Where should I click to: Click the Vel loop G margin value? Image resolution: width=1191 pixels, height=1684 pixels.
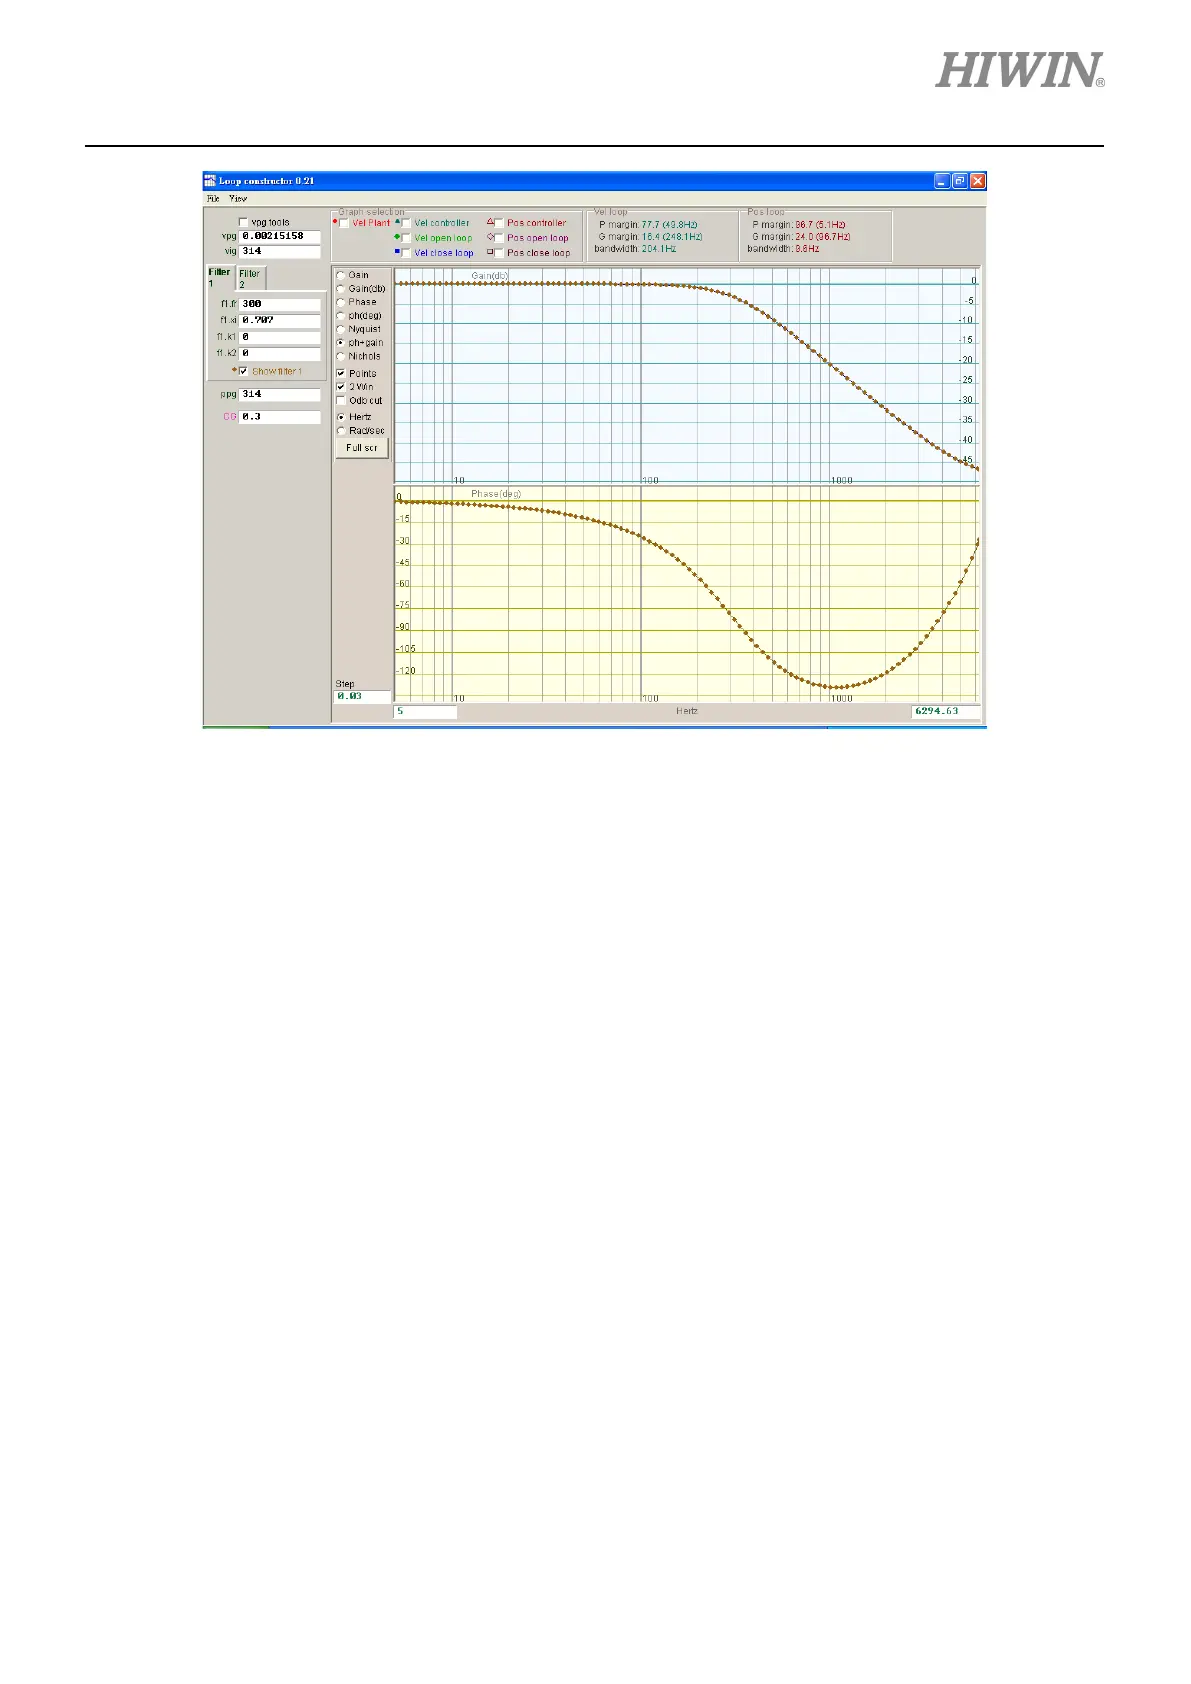[x=672, y=236]
